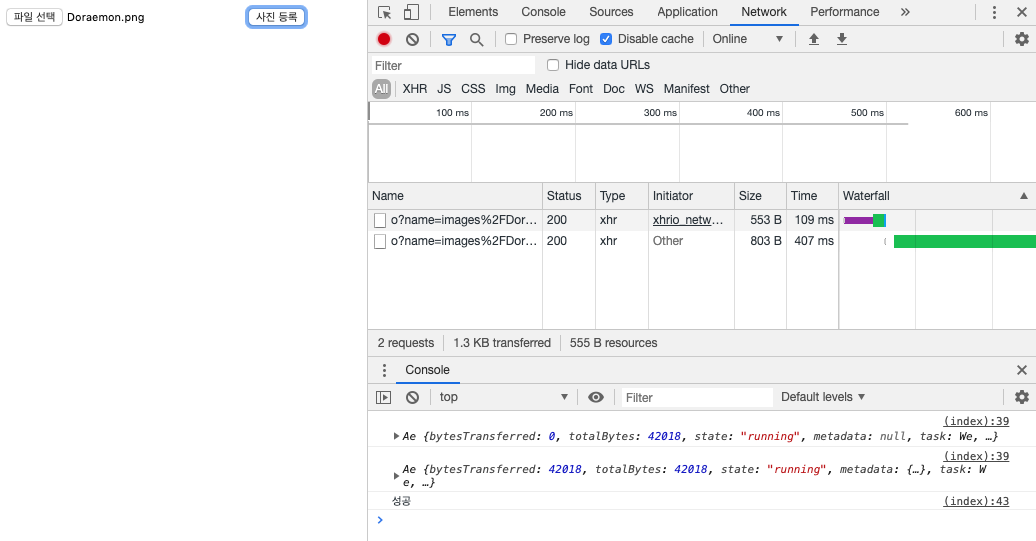Expand the first Ae object with bytesTransferred 0

tap(396, 436)
